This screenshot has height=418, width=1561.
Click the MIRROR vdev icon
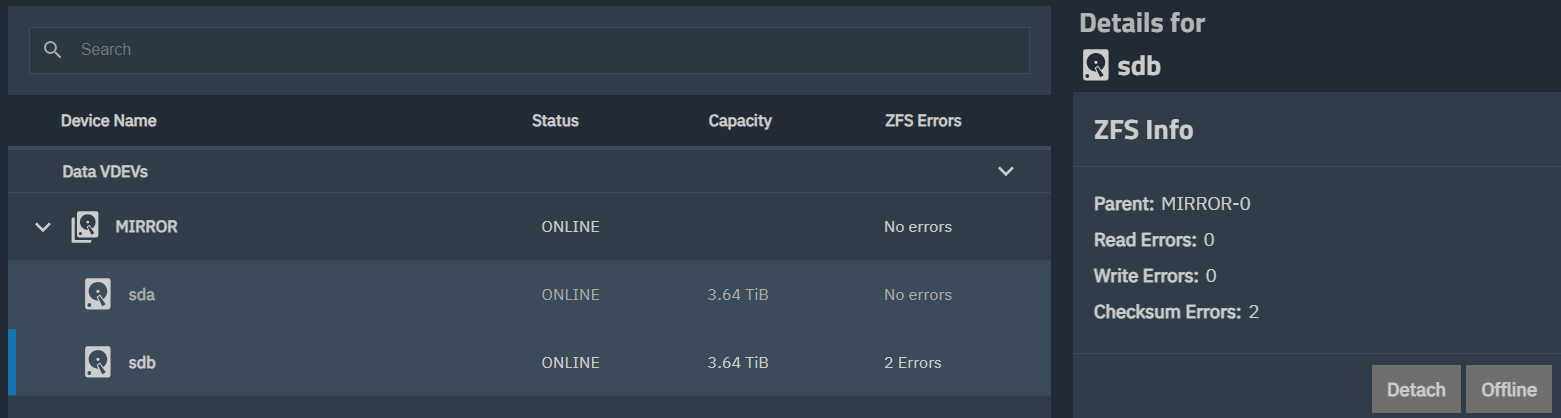tap(85, 227)
